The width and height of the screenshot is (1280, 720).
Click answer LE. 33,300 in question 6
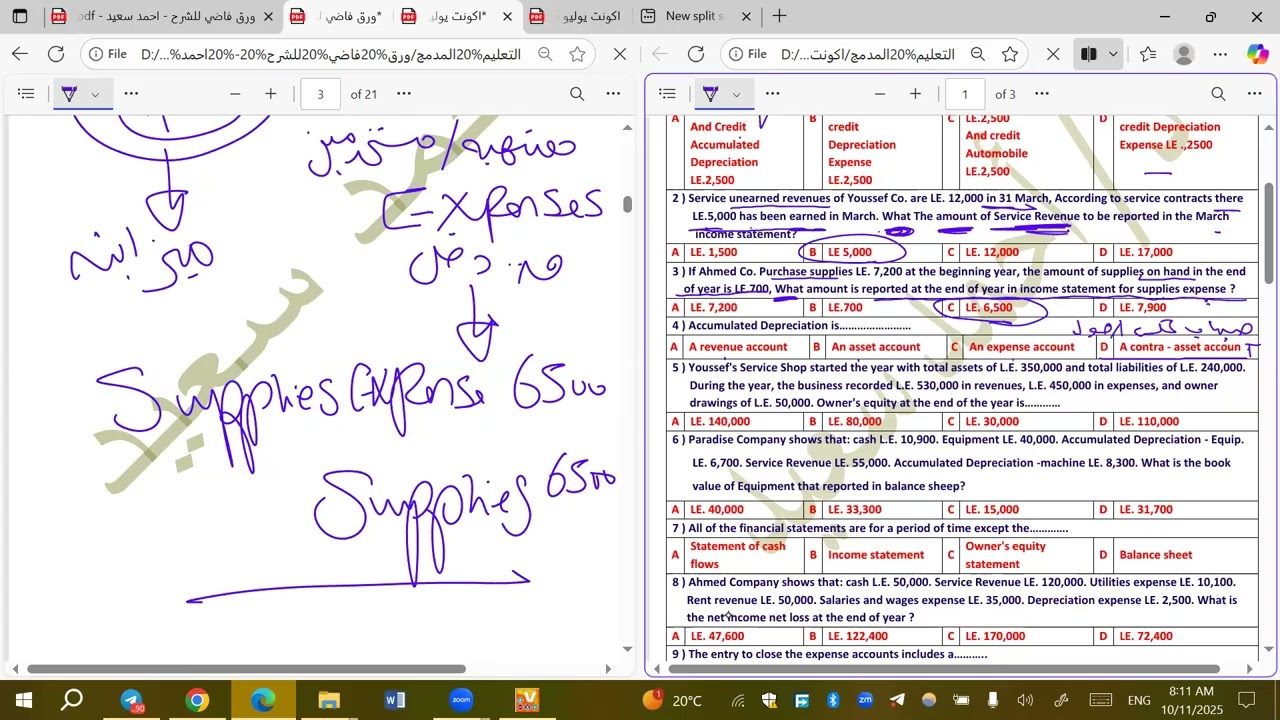pos(854,510)
